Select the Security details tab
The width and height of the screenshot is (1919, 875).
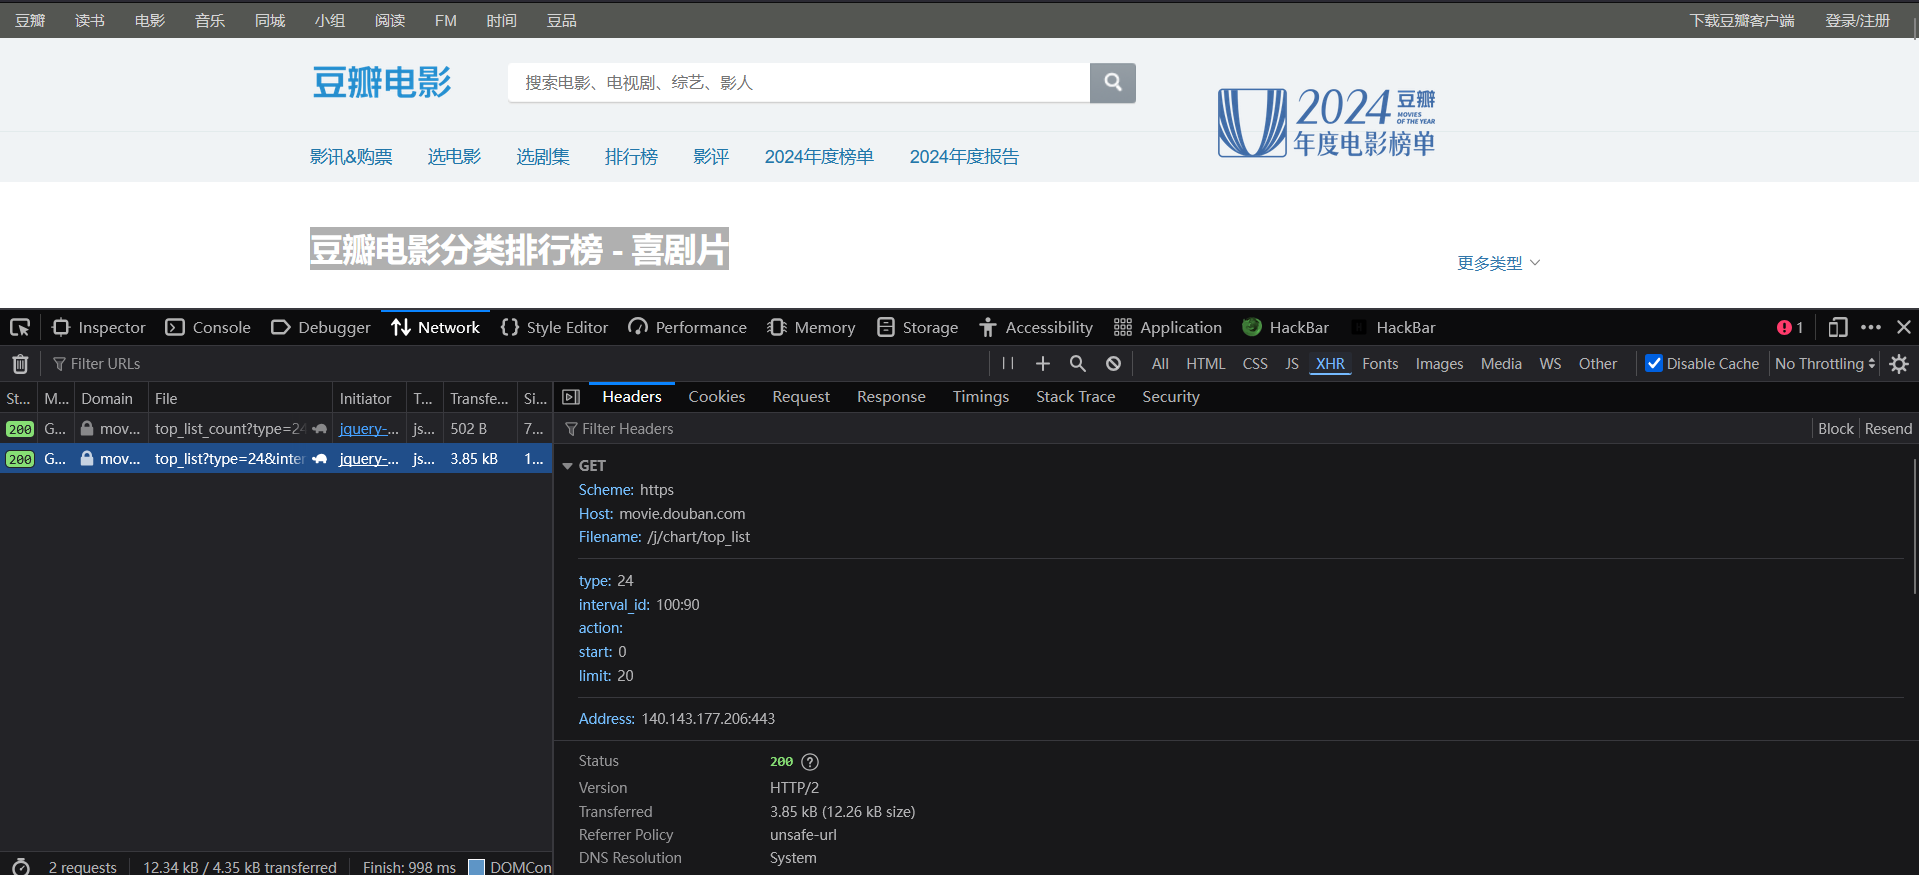(1171, 397)
